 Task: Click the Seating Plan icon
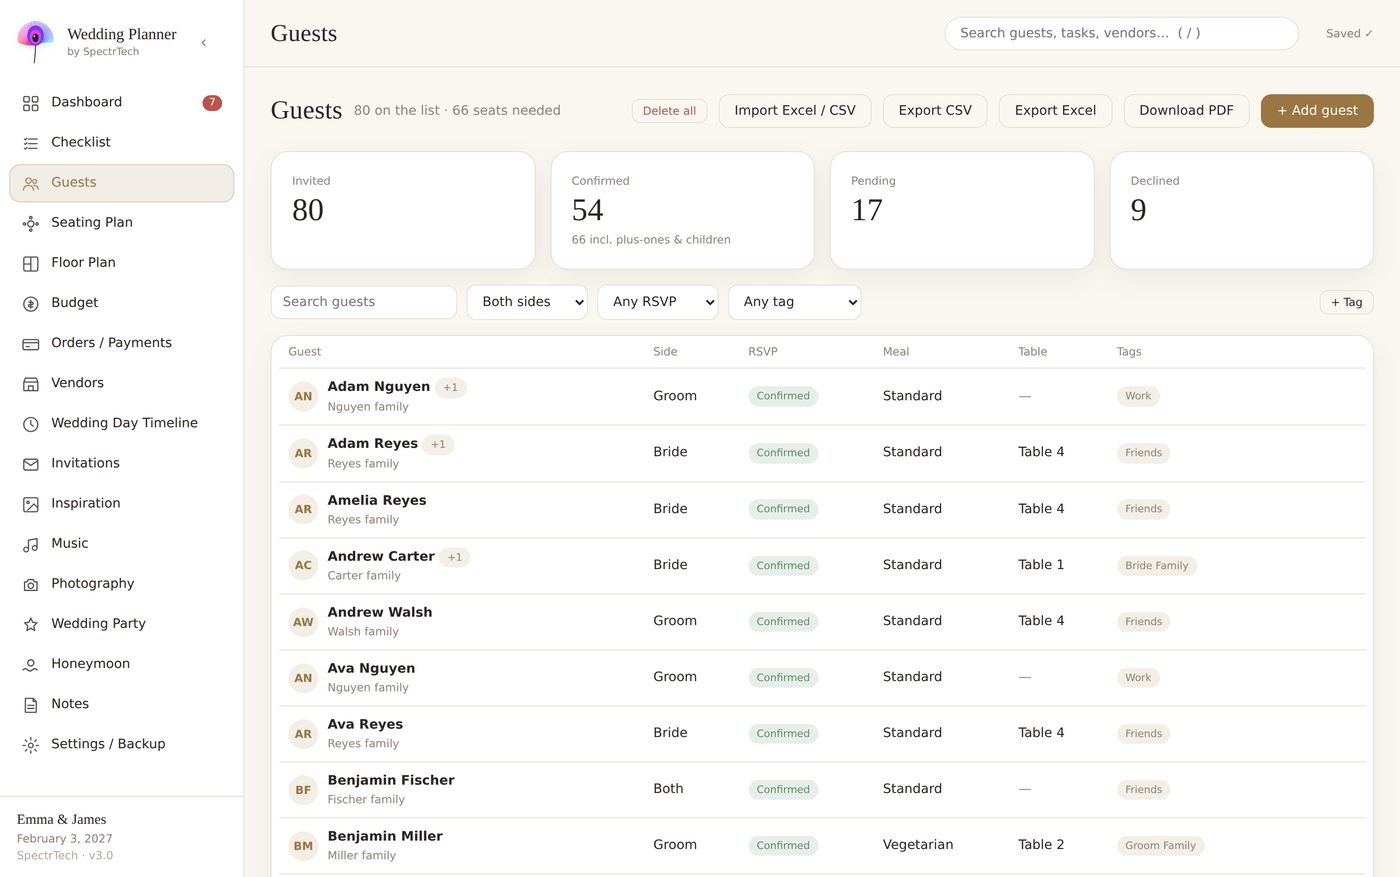tap(31, 223)
